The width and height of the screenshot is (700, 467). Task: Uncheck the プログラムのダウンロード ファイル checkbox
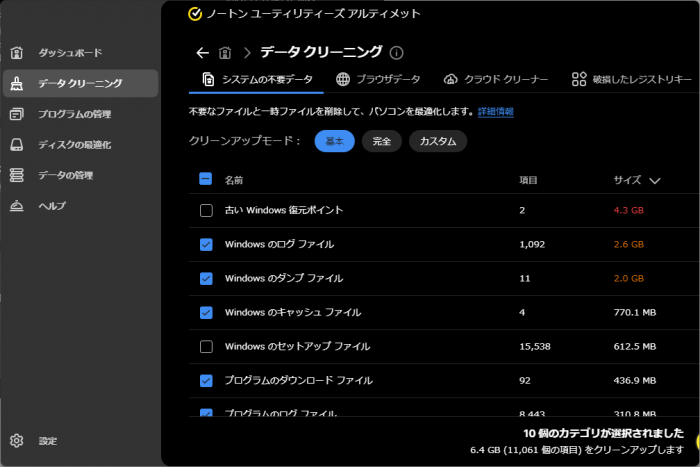pyautogui.click(x=206, y=381)
